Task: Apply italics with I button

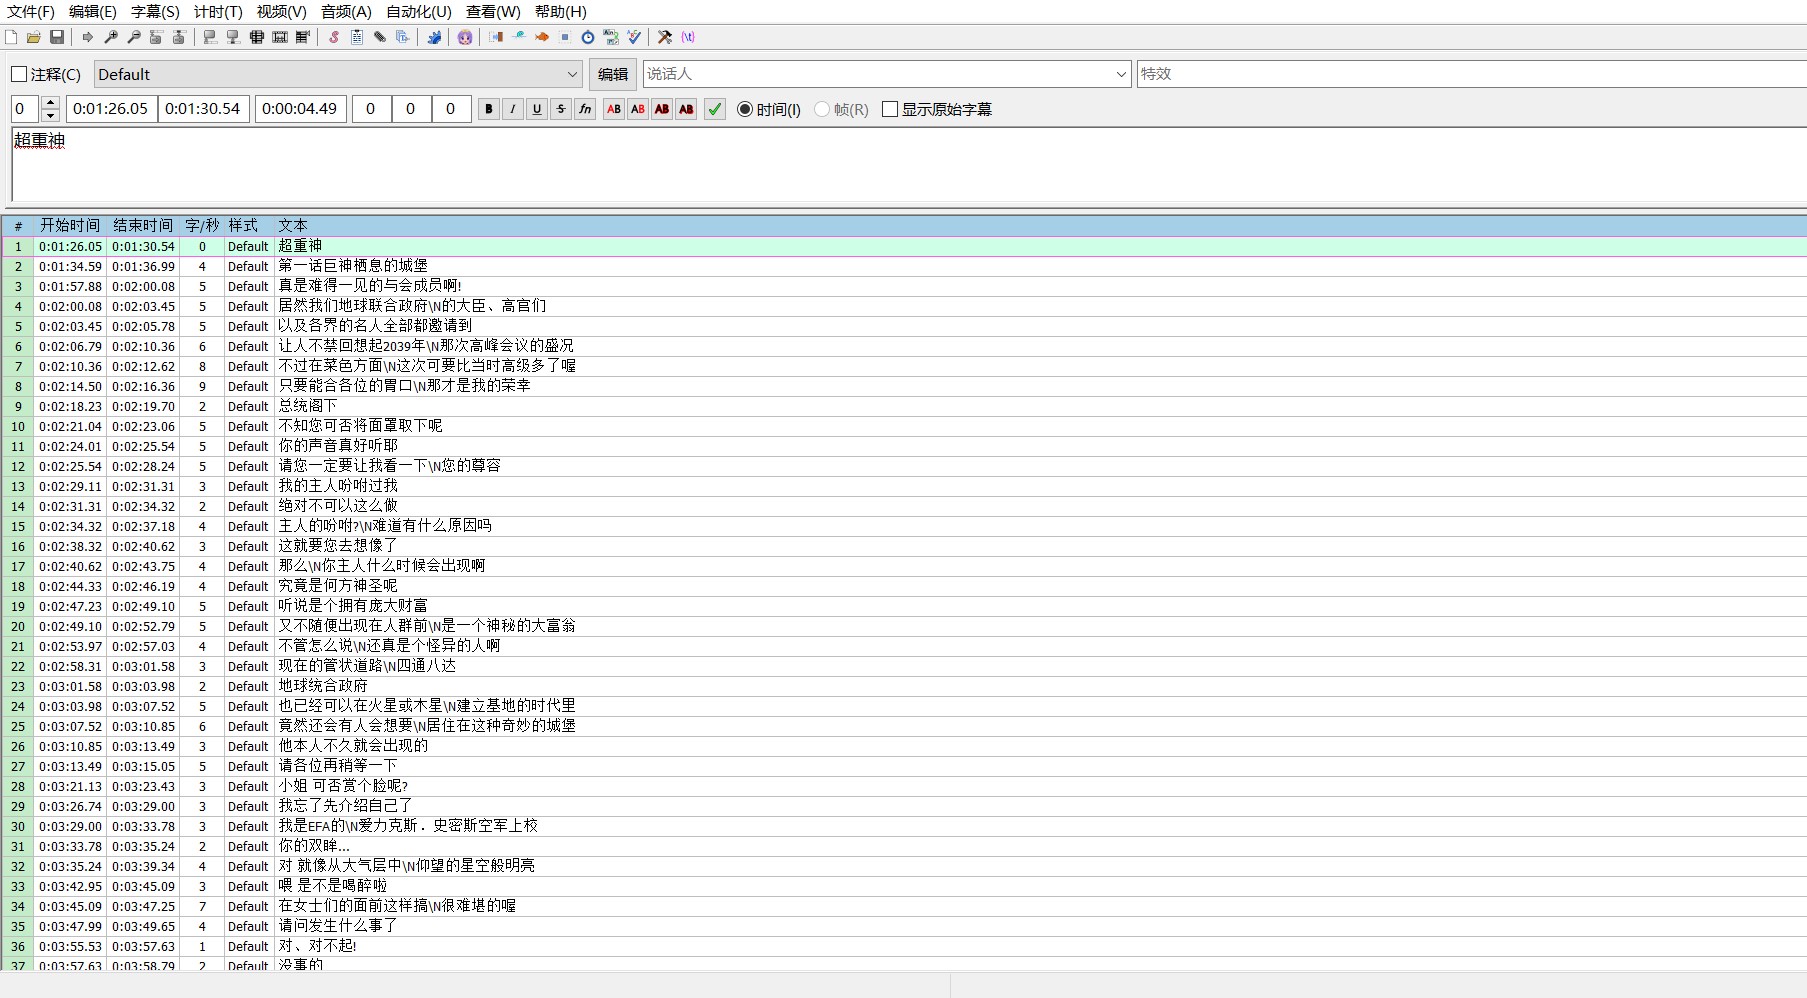Action: coord(513,109)
